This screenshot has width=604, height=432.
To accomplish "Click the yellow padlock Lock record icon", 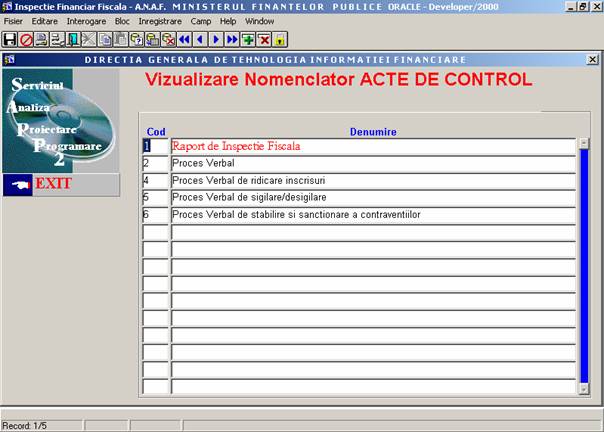I will [x=280, y=40].
